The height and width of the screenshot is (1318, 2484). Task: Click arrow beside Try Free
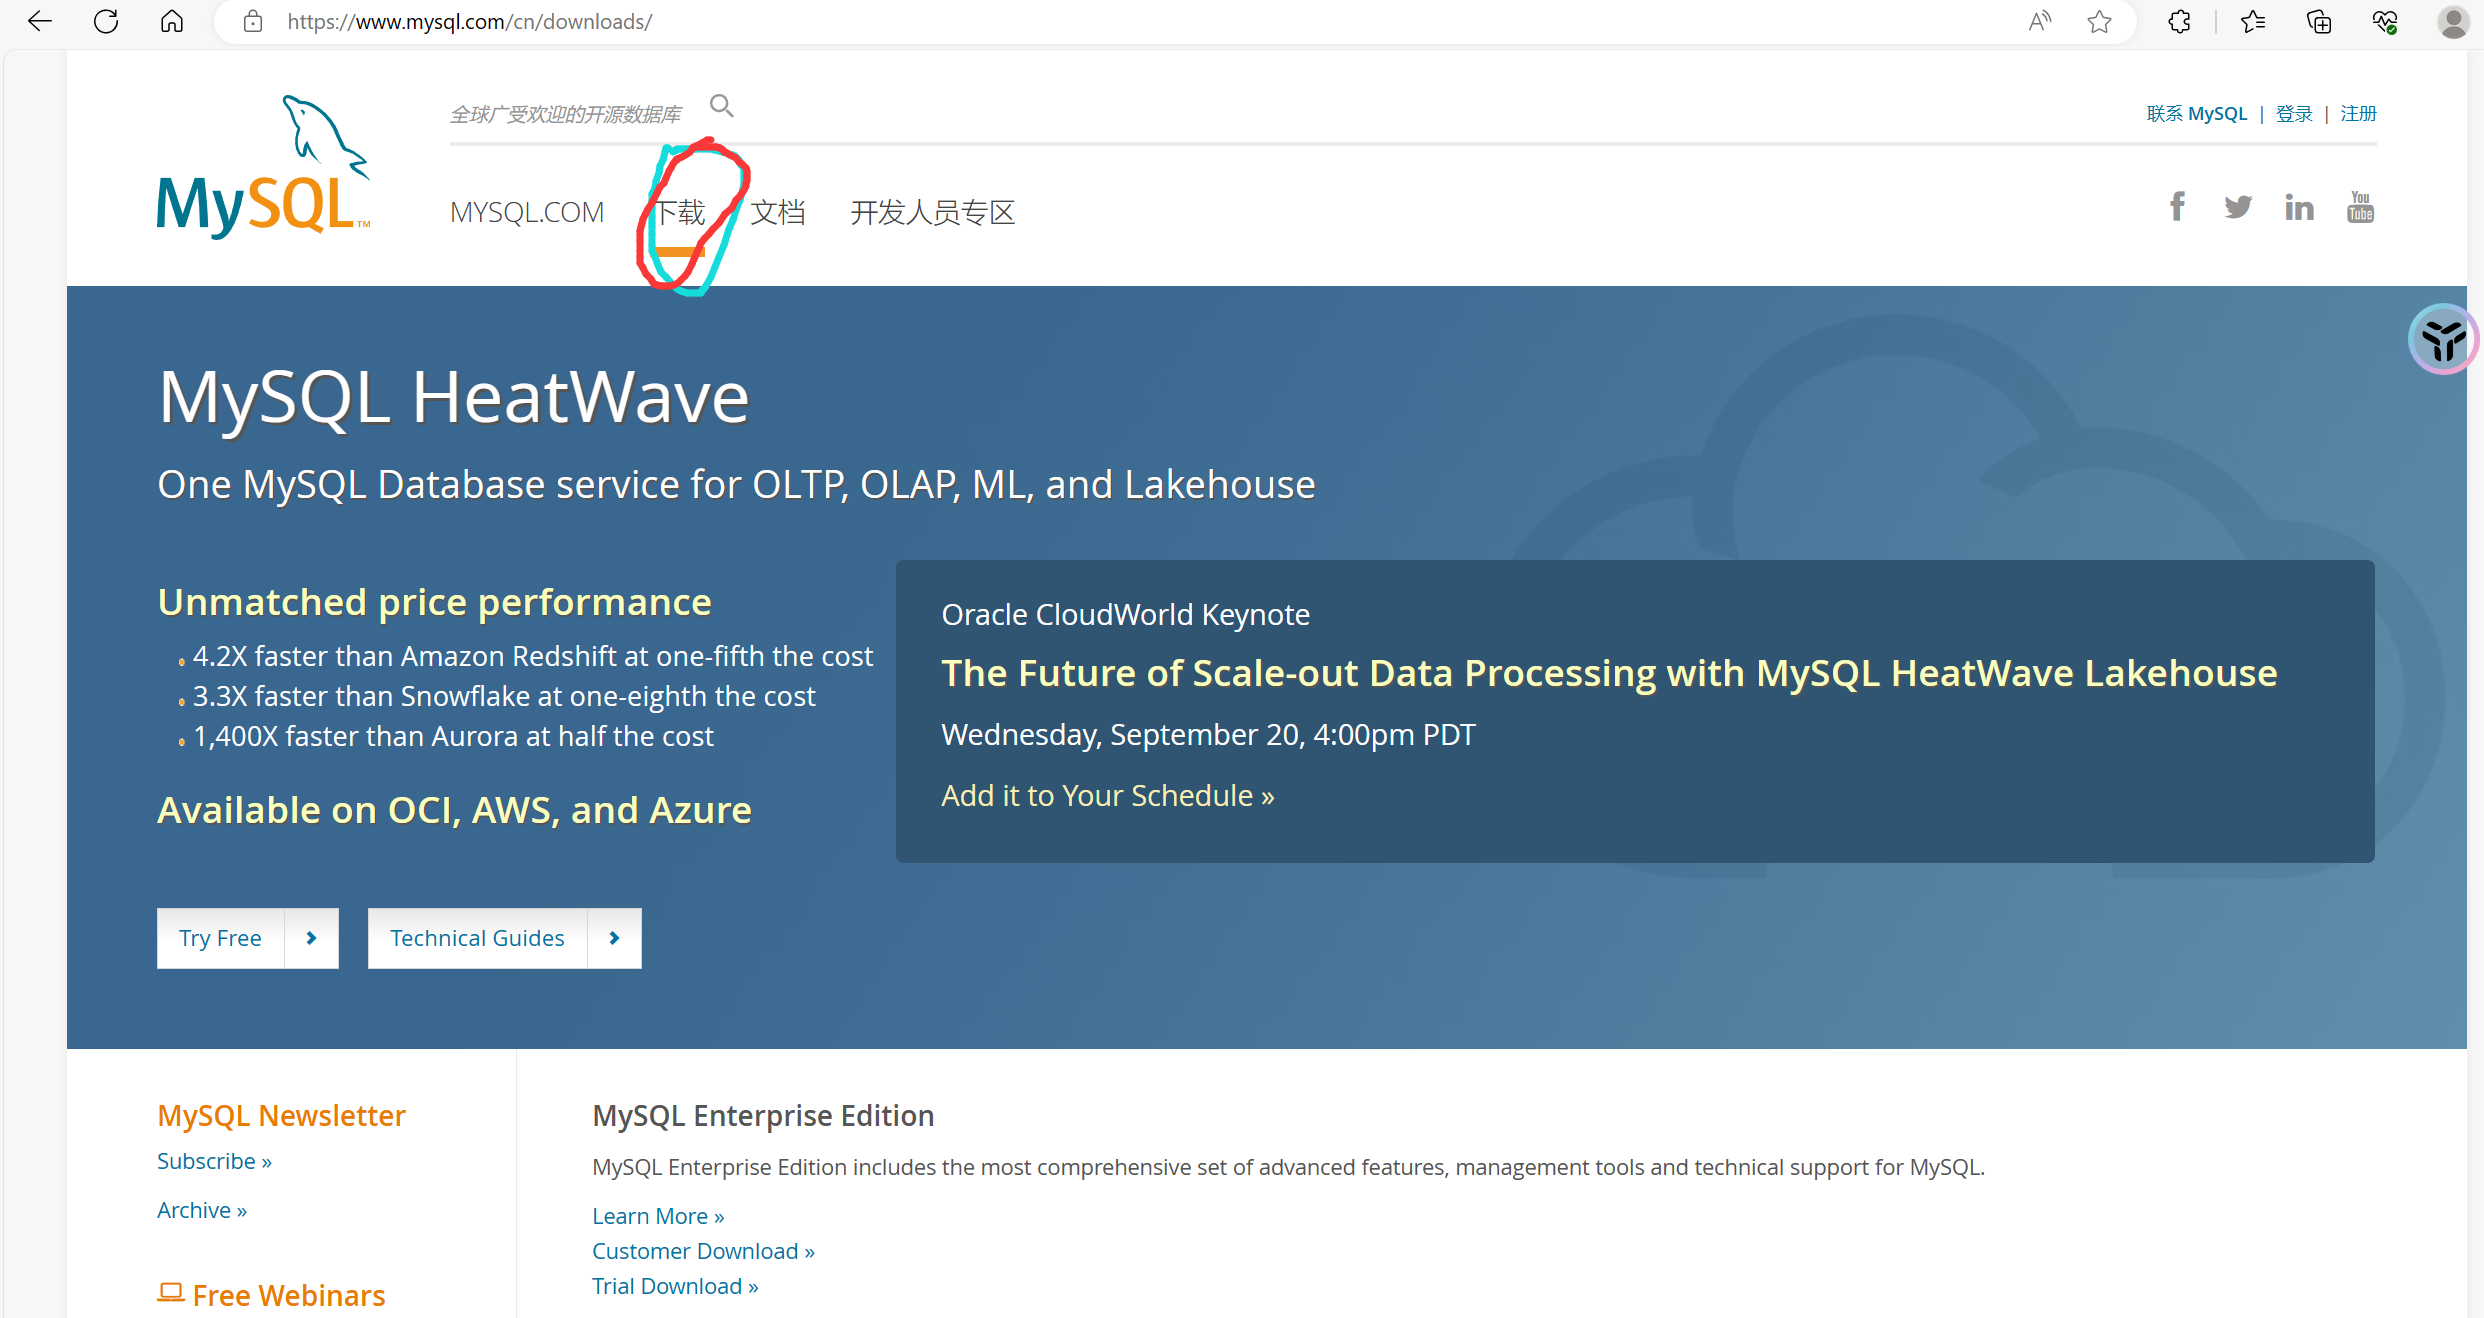(x=312, y=938)
